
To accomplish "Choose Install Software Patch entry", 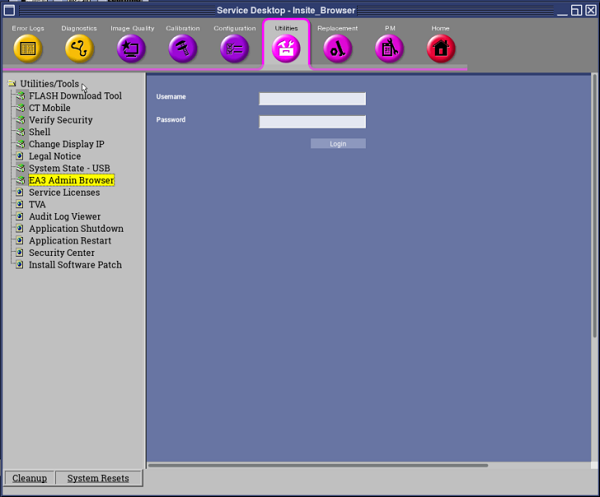I will click(x=75, y=265).
